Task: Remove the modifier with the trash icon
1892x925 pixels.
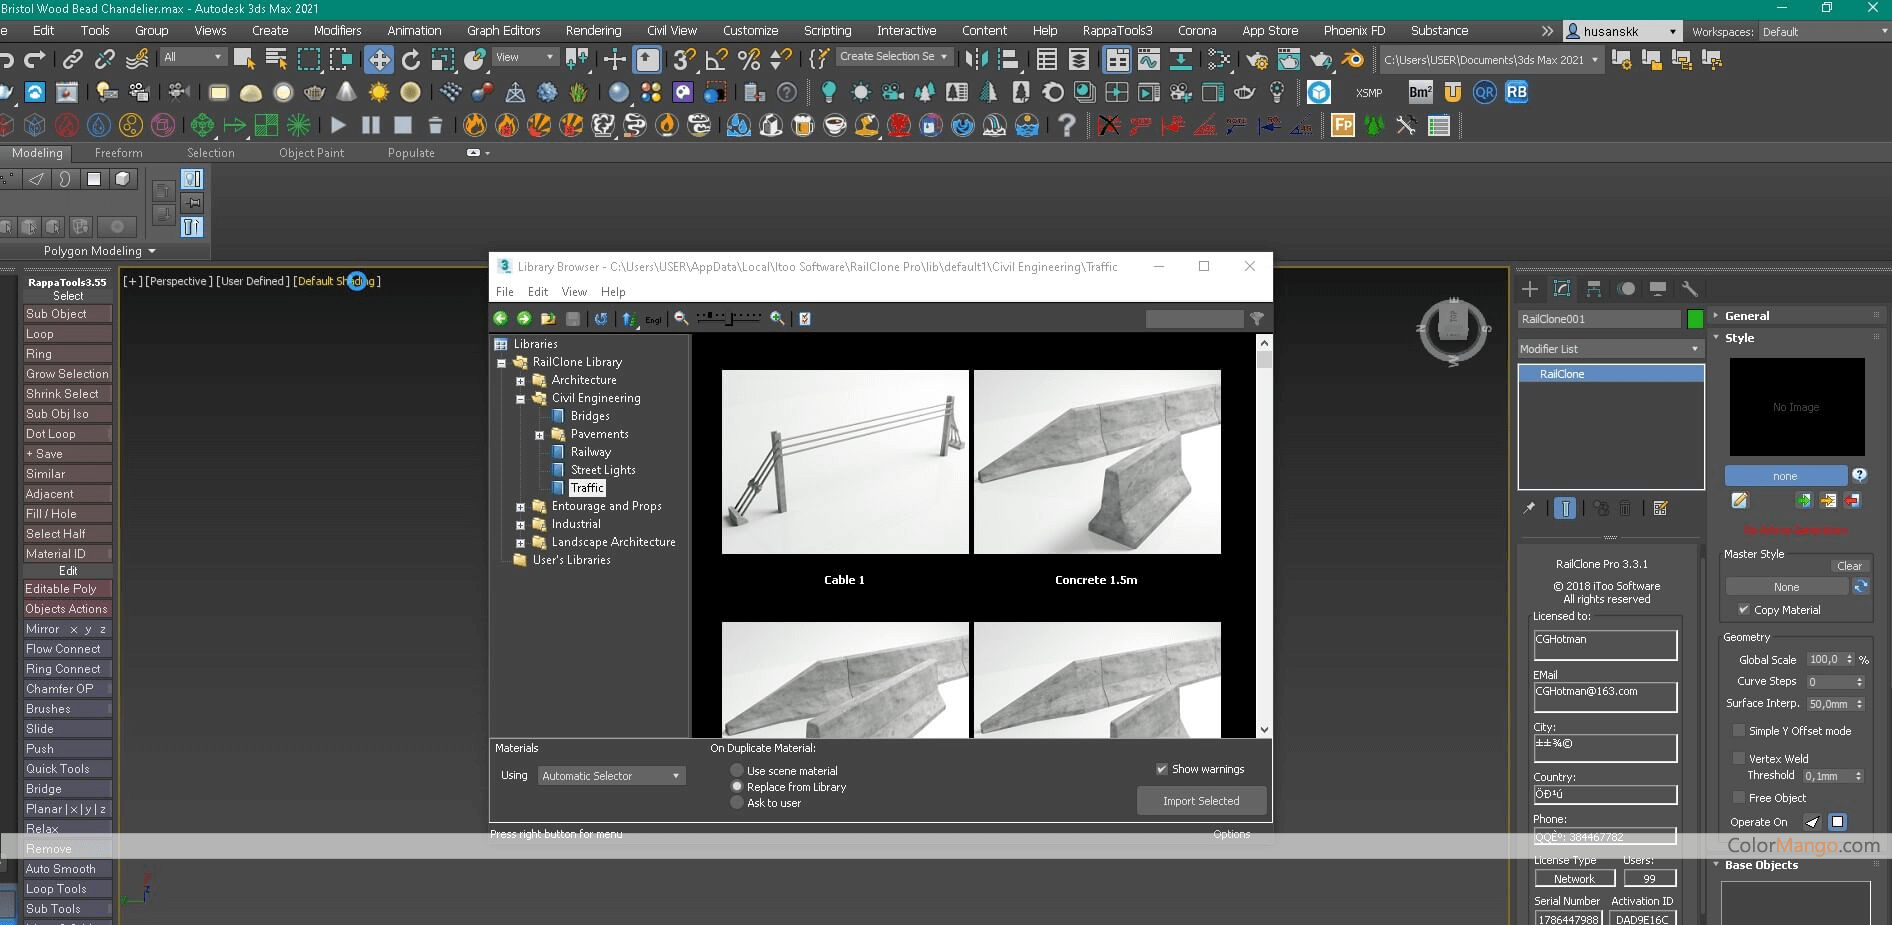Action: coord(1625,508)
